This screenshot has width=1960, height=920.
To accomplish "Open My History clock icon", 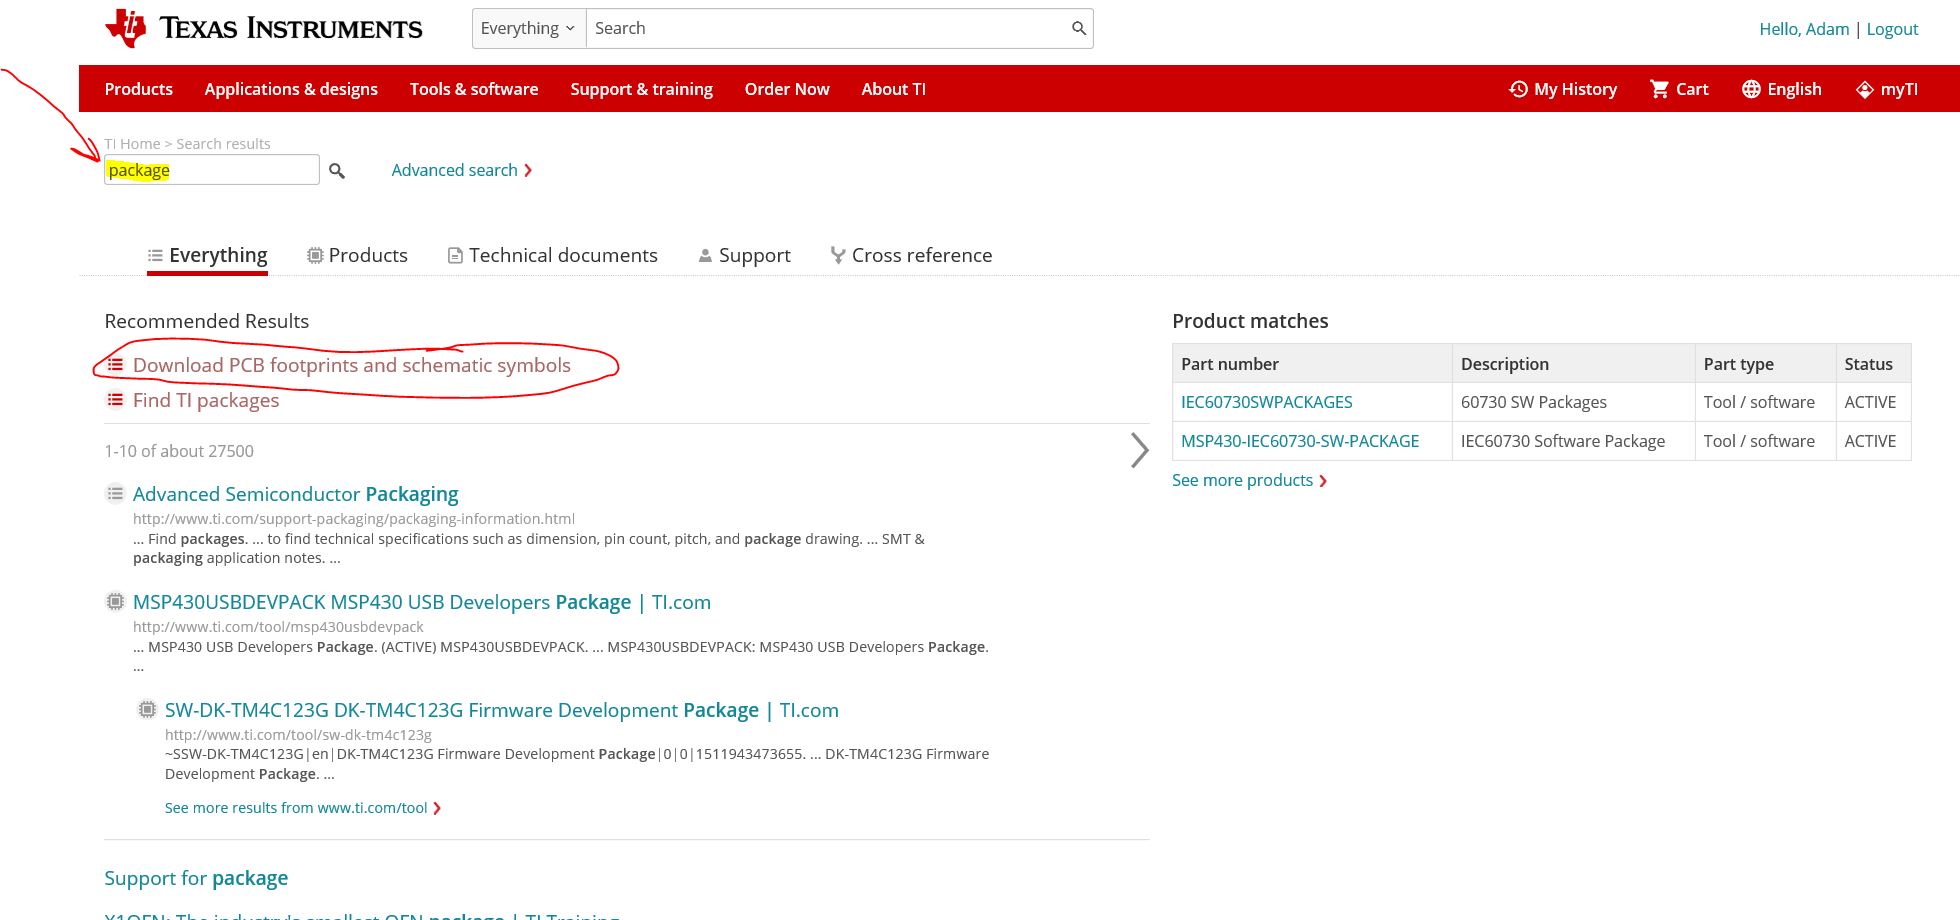I will (x=1518, y=89).
